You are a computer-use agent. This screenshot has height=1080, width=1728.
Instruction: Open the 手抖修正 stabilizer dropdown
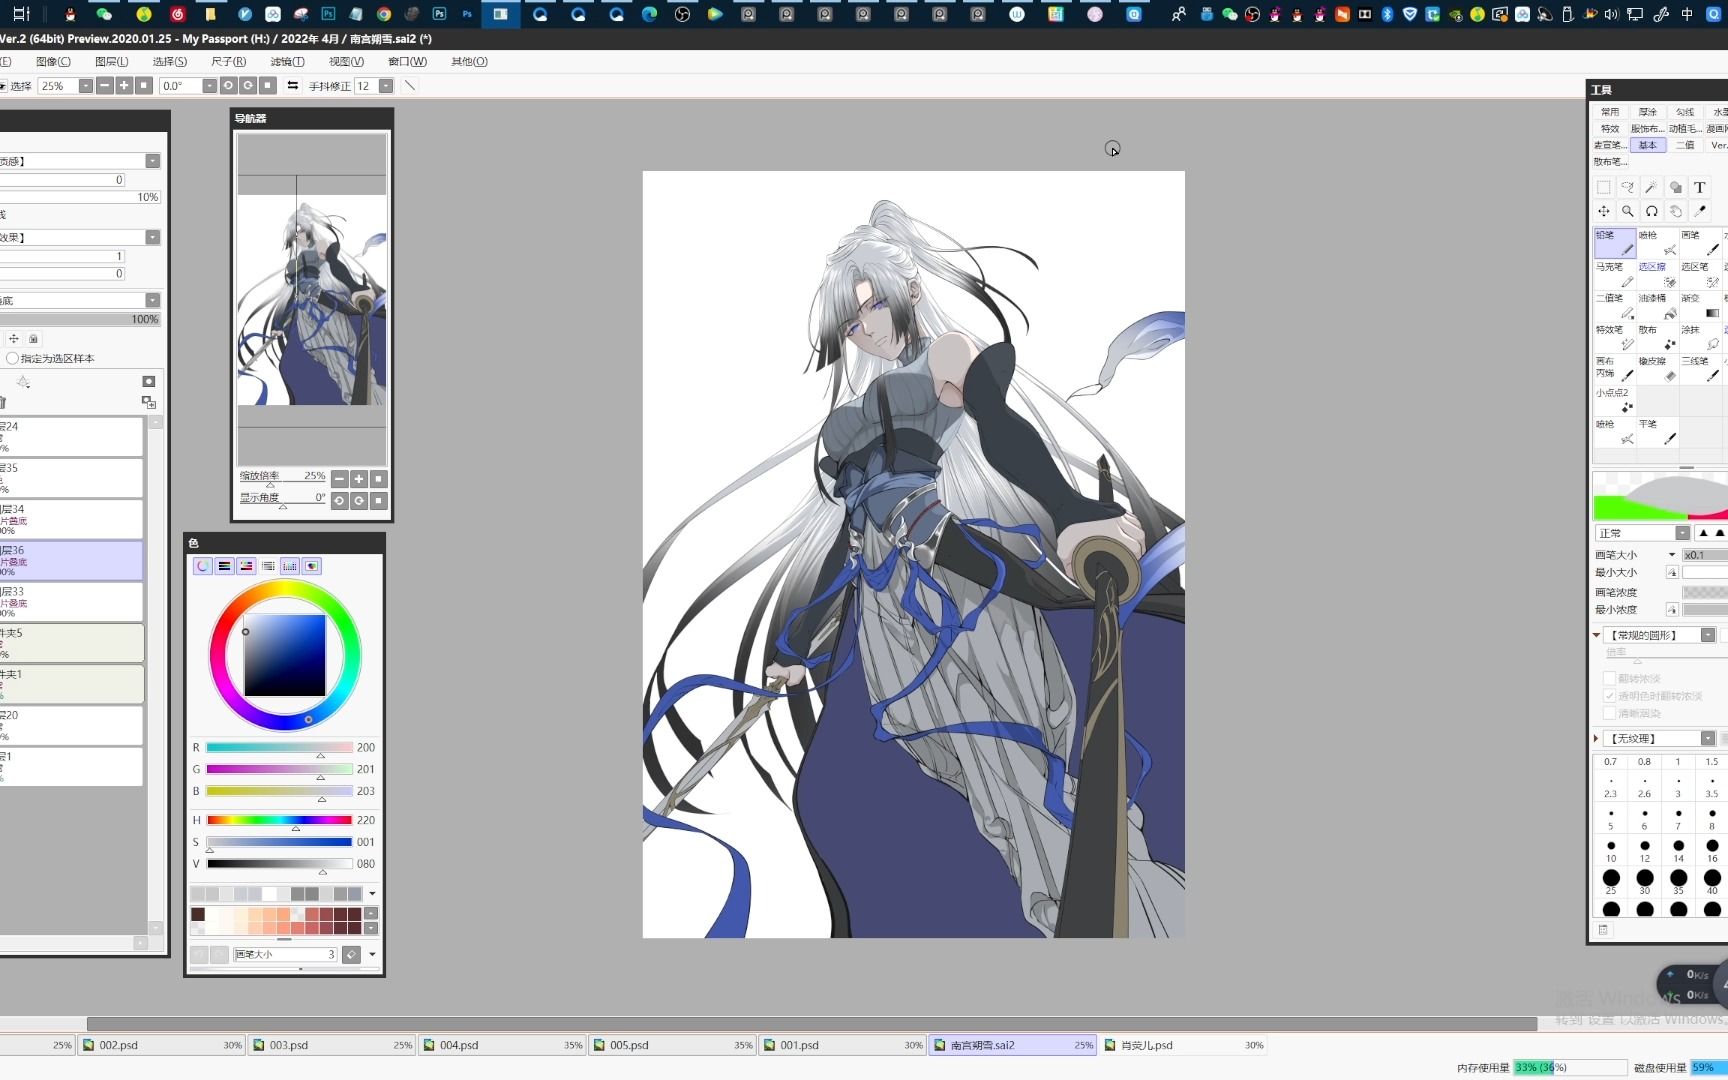point(386,86)
